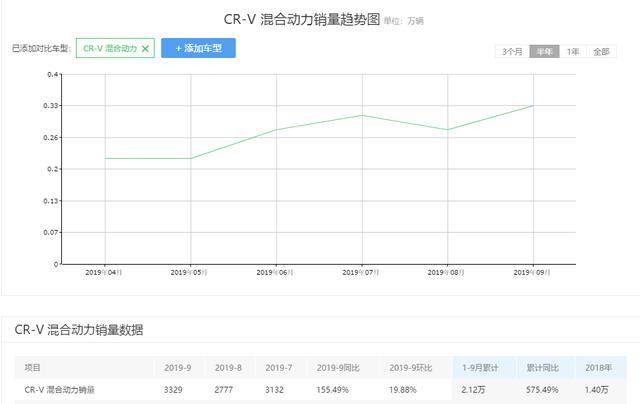Click the 2019-9 table column header
This screenshot has height=404, width=640.
pyautogui.click(x=178, y=368)
